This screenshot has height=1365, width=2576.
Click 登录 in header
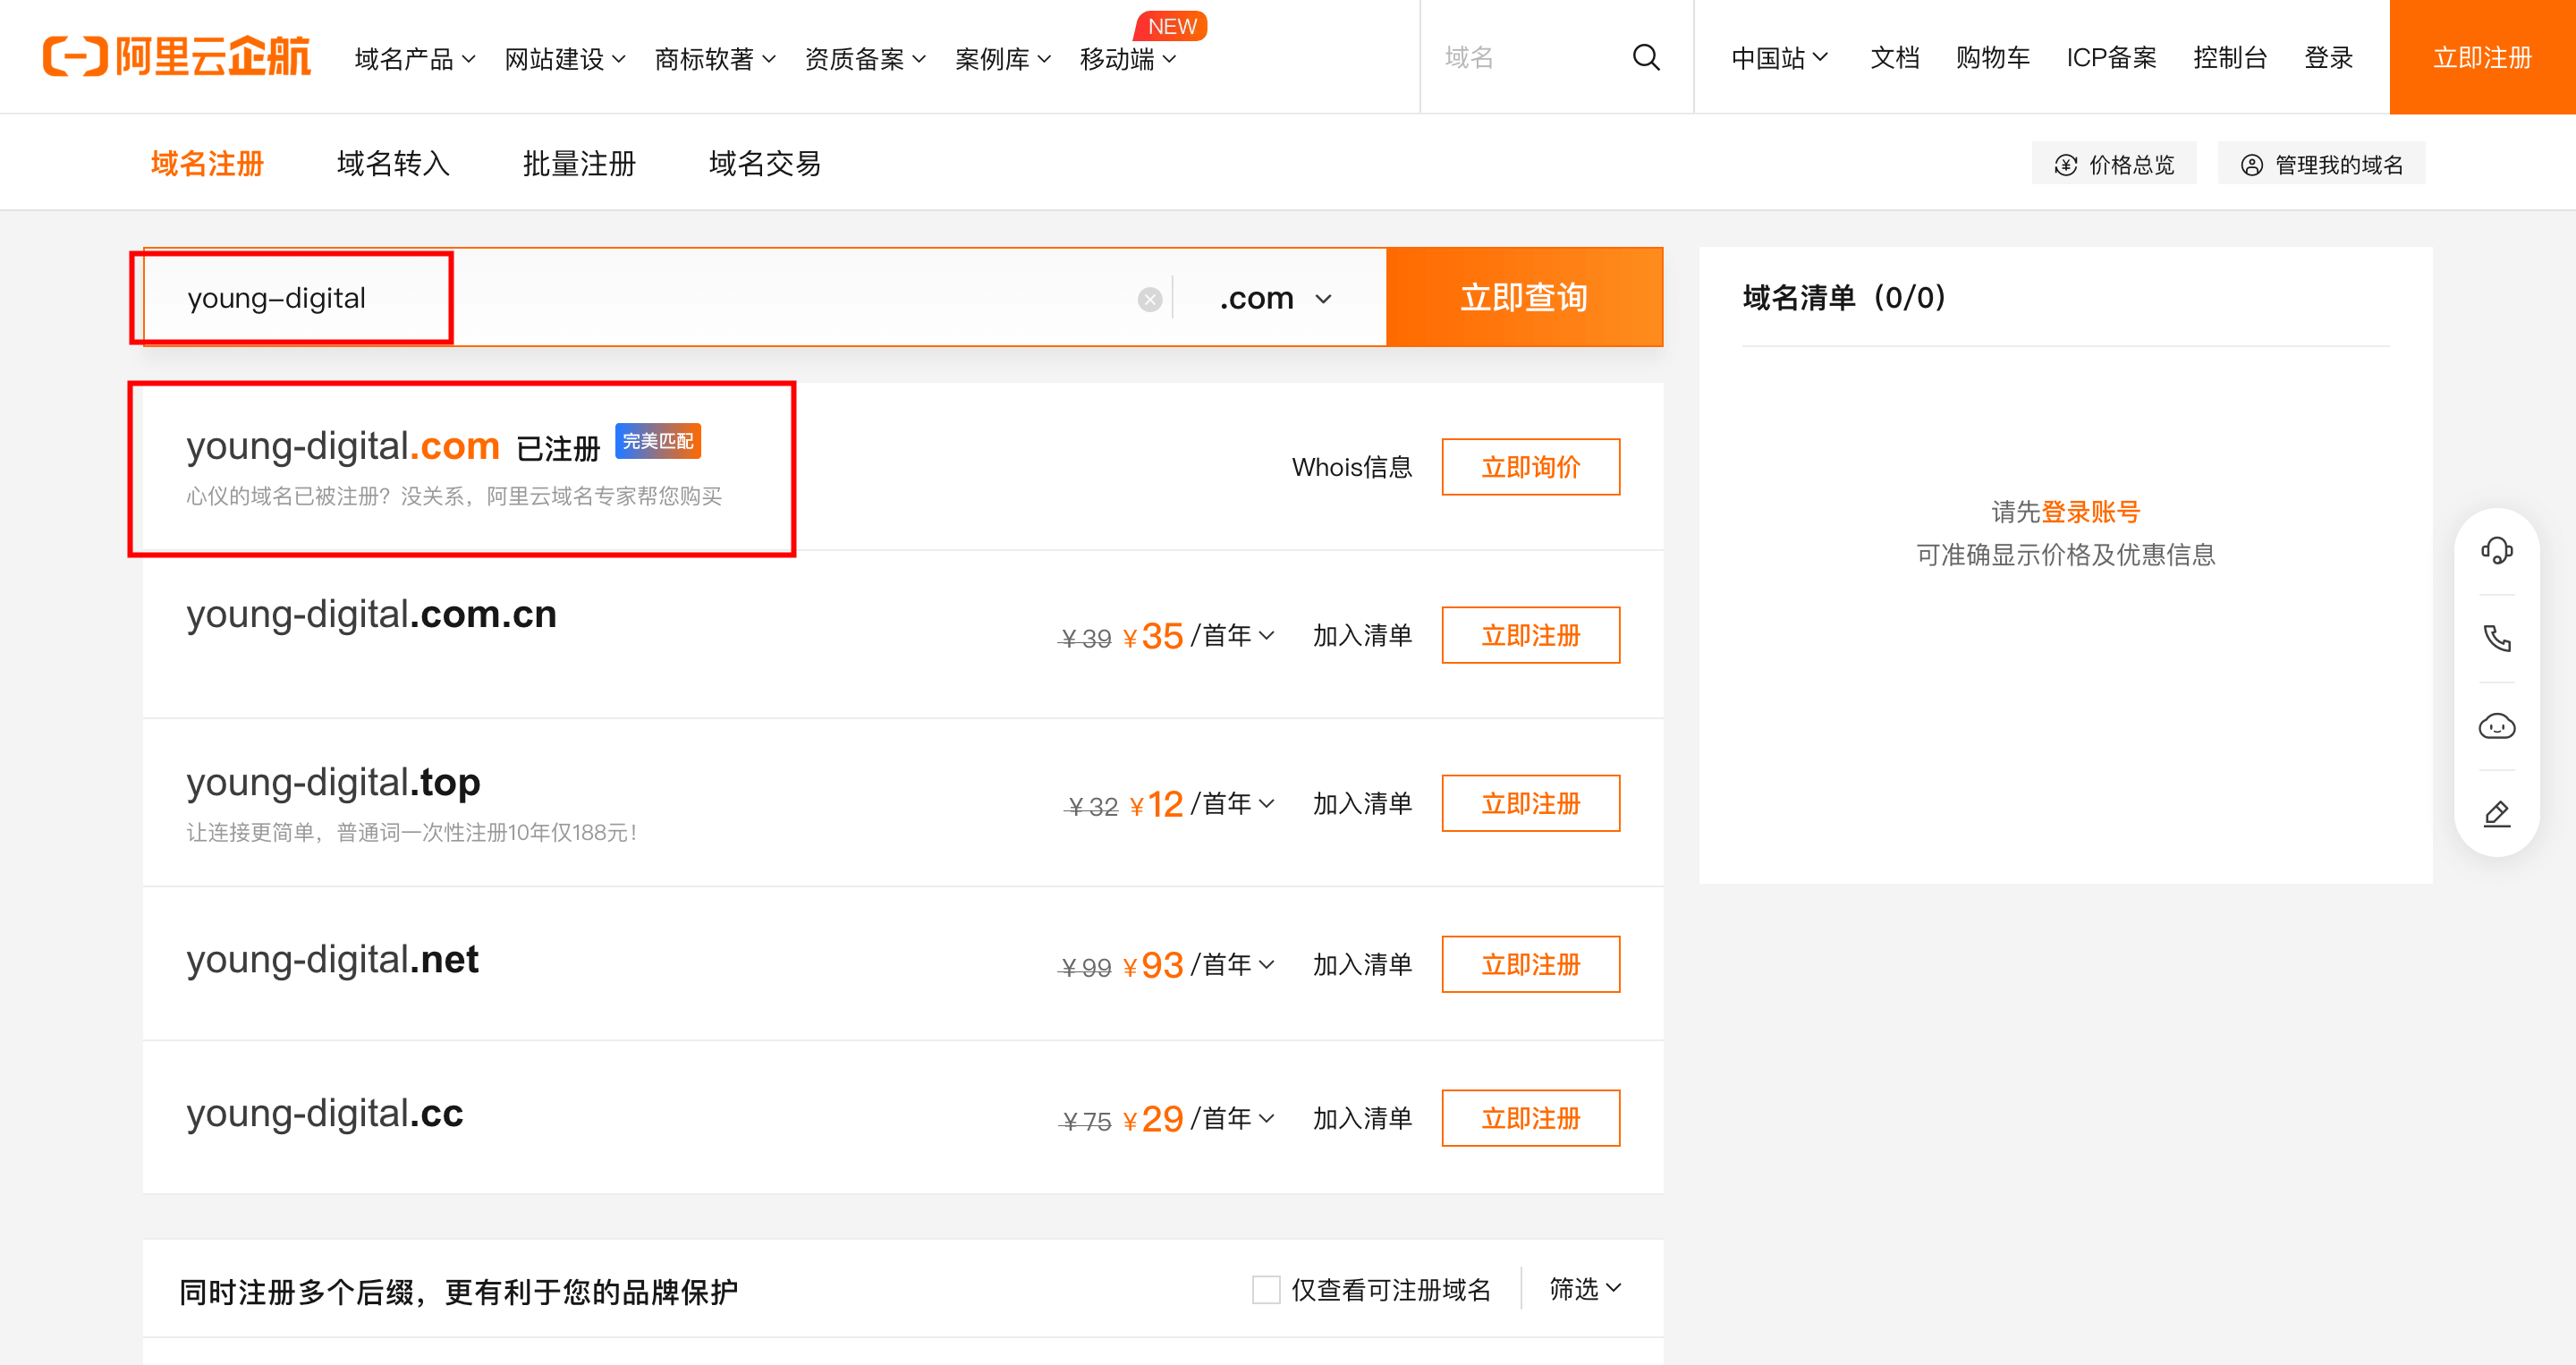(2328, 58)
